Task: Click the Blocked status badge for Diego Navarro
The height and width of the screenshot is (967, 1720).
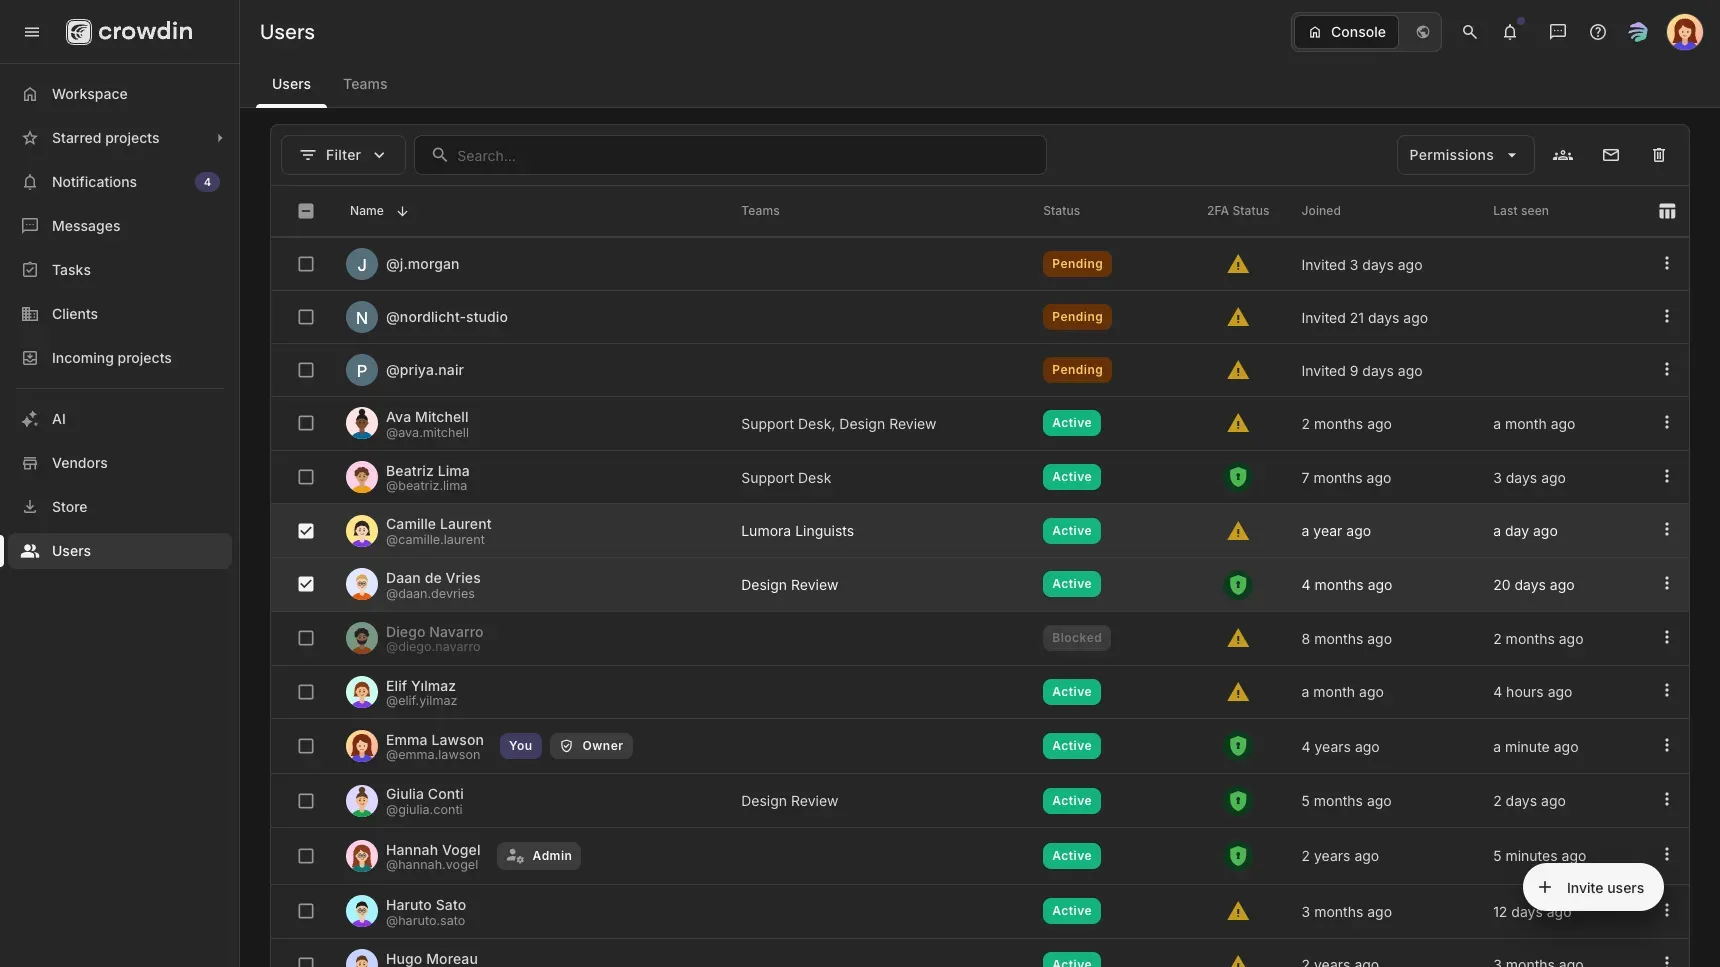Action: (1076, 638)
